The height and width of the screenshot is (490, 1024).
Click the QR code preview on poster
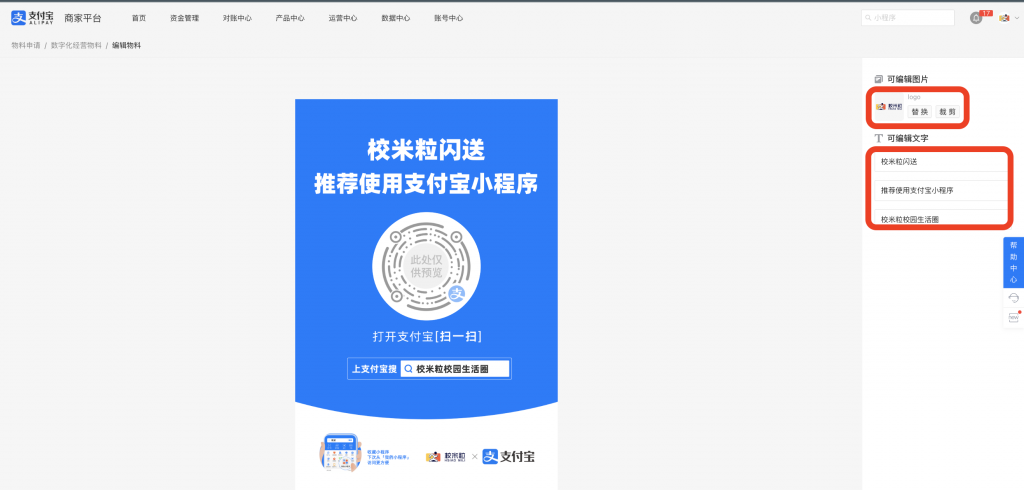[x=426, y=266]
